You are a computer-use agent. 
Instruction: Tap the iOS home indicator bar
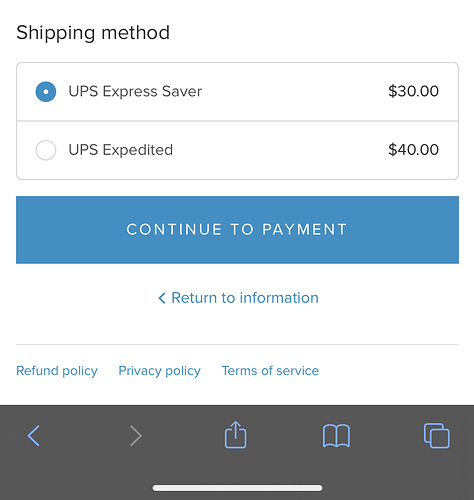click(237, 488)
